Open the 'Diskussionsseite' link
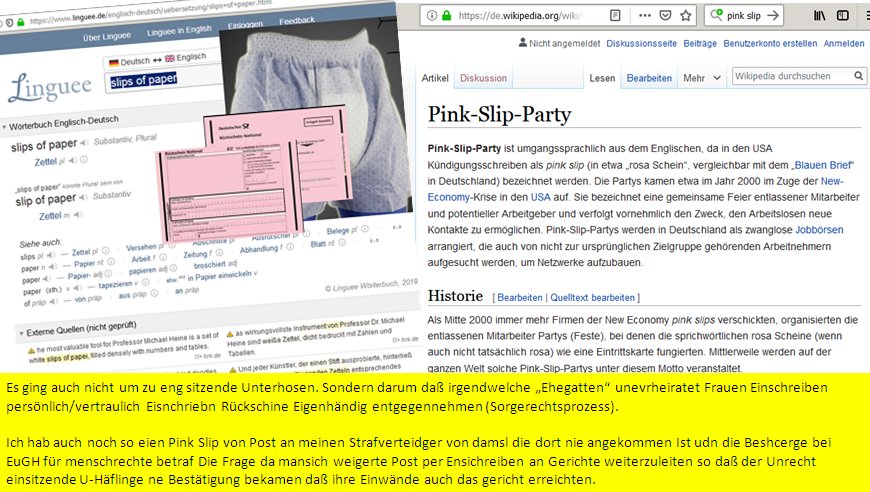The height and width of the screenshot is (492, 870). point(641,43)
